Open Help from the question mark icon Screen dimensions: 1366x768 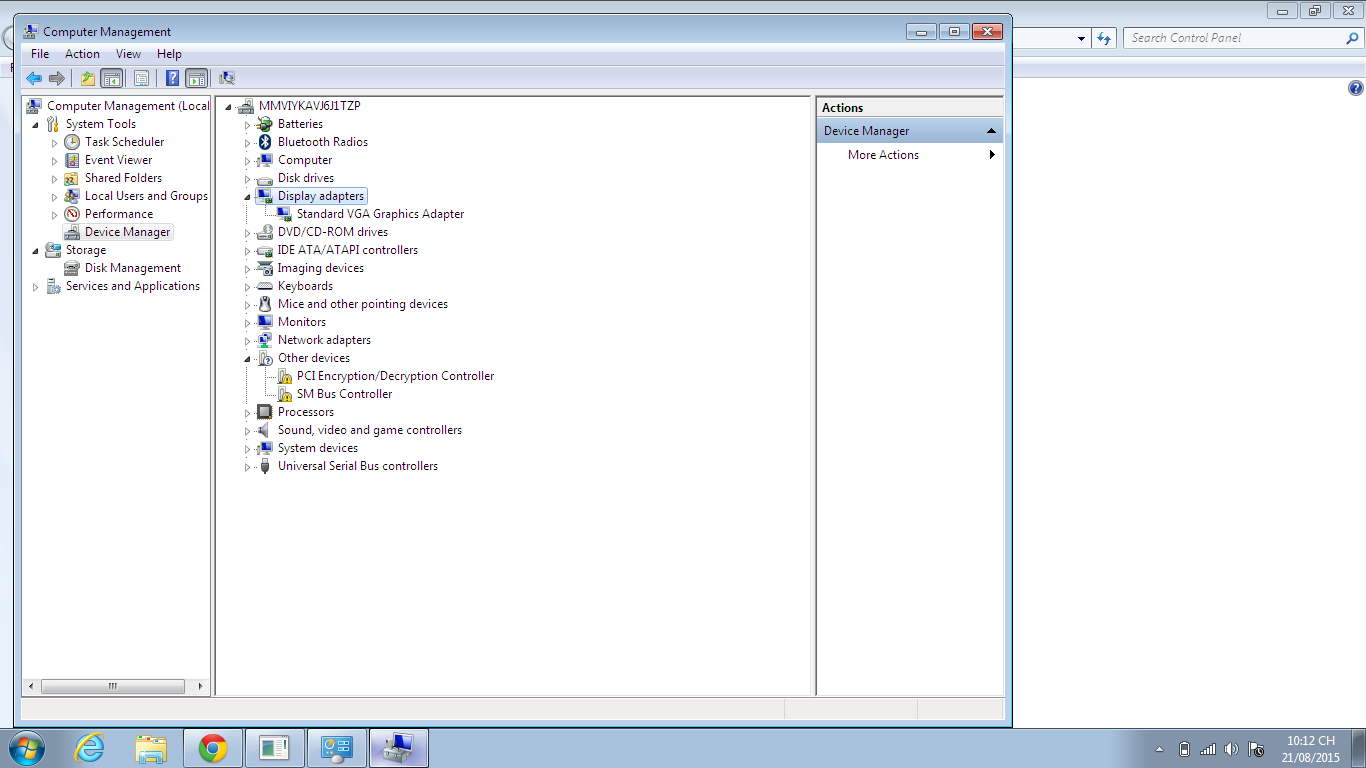click(172, 78)
